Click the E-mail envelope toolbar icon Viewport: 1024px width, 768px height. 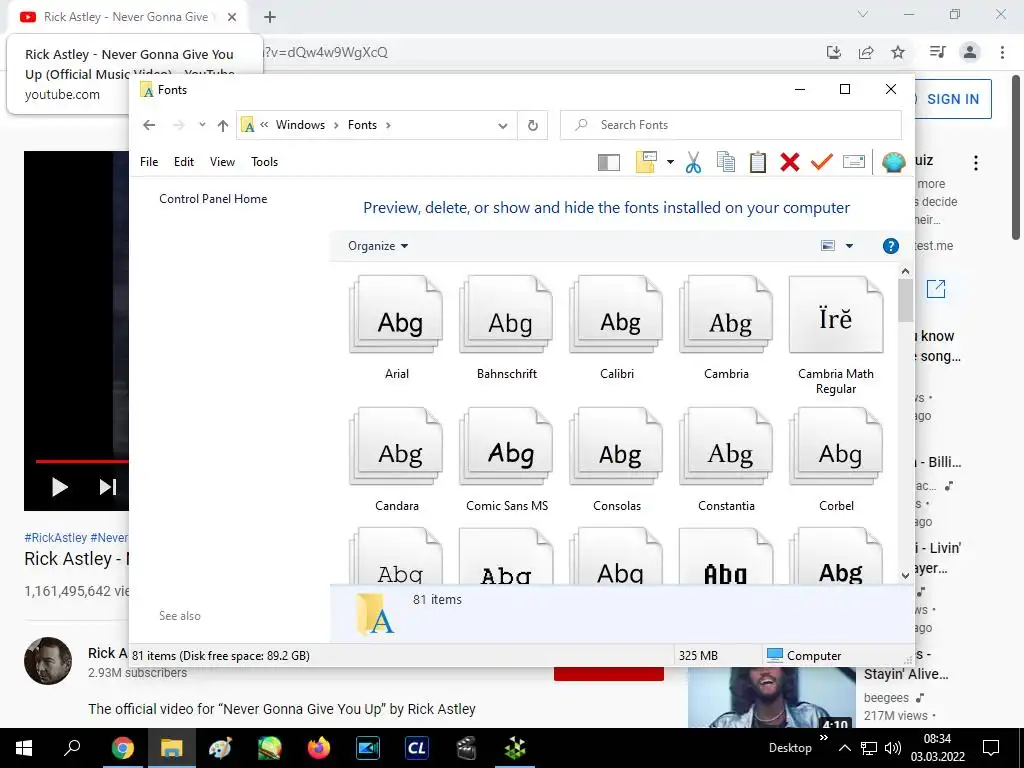854,162
